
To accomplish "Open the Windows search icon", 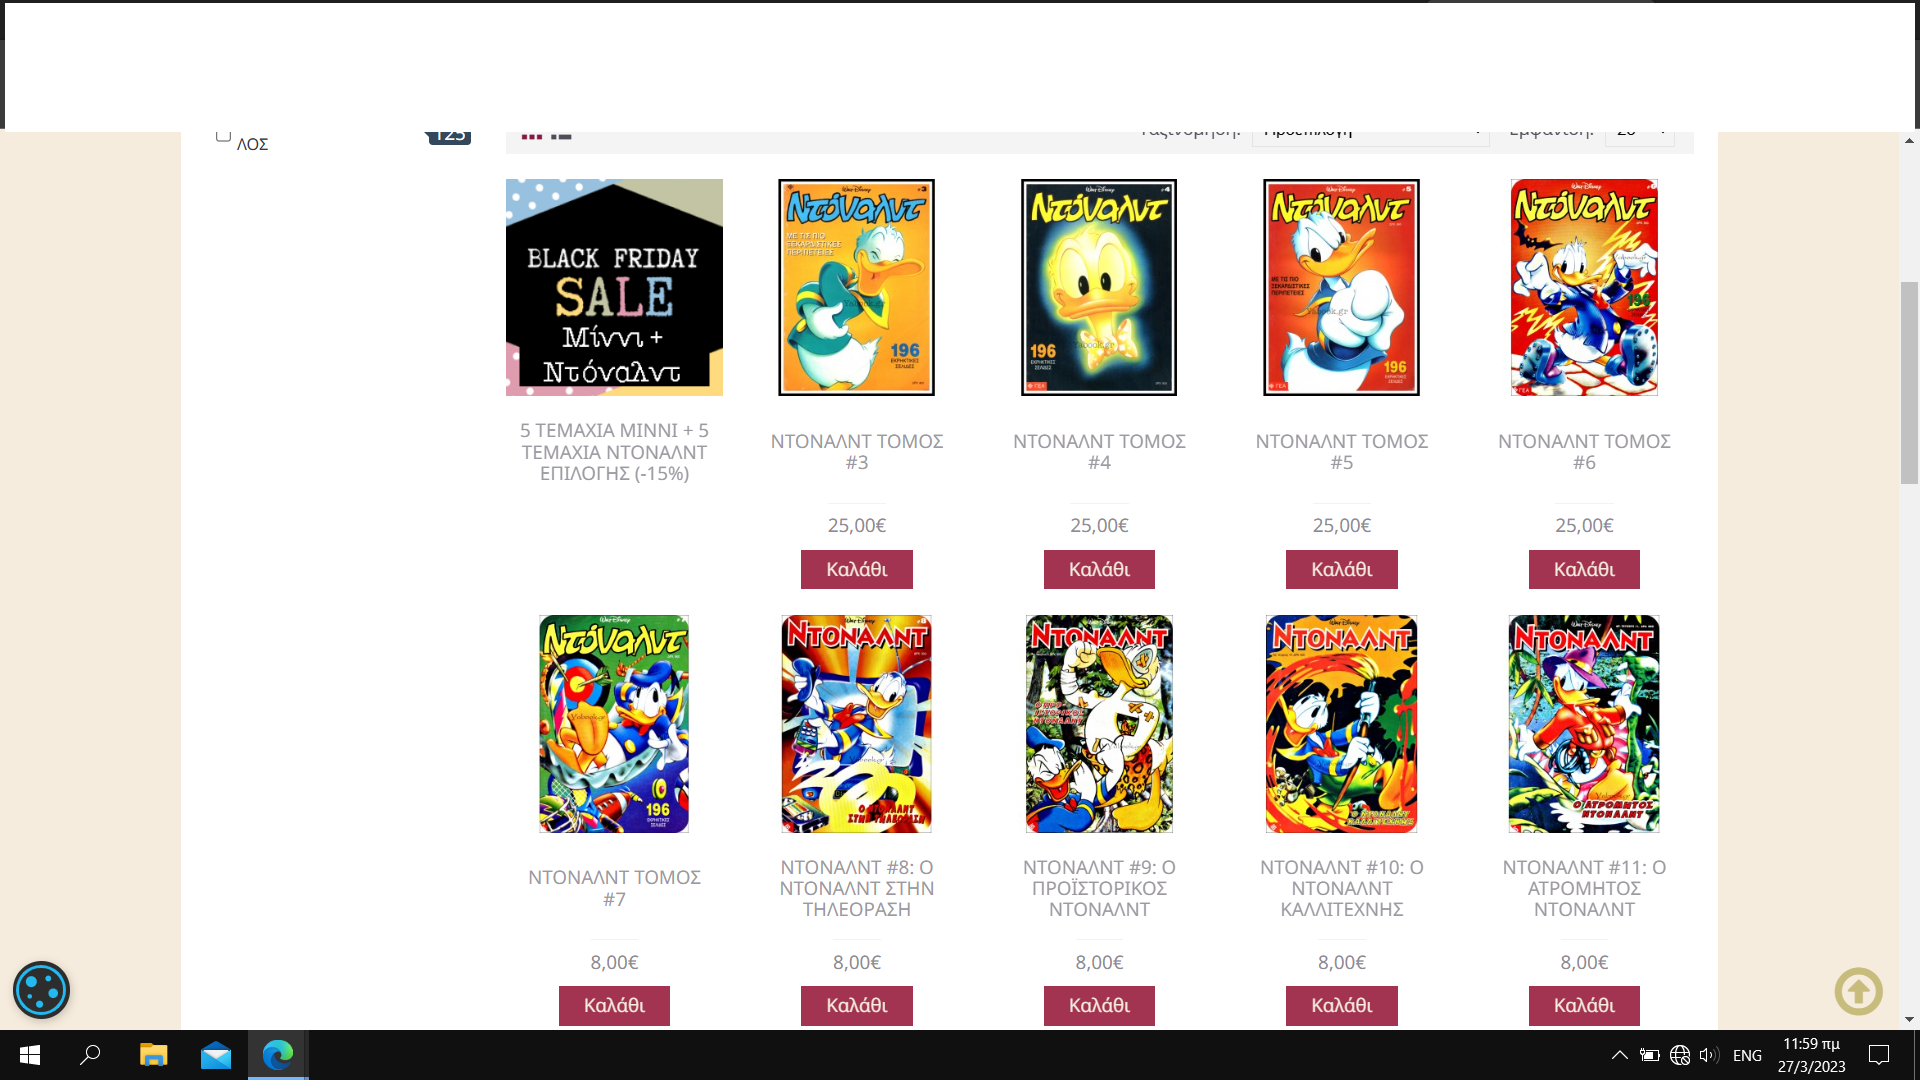I will [90, 1055].
